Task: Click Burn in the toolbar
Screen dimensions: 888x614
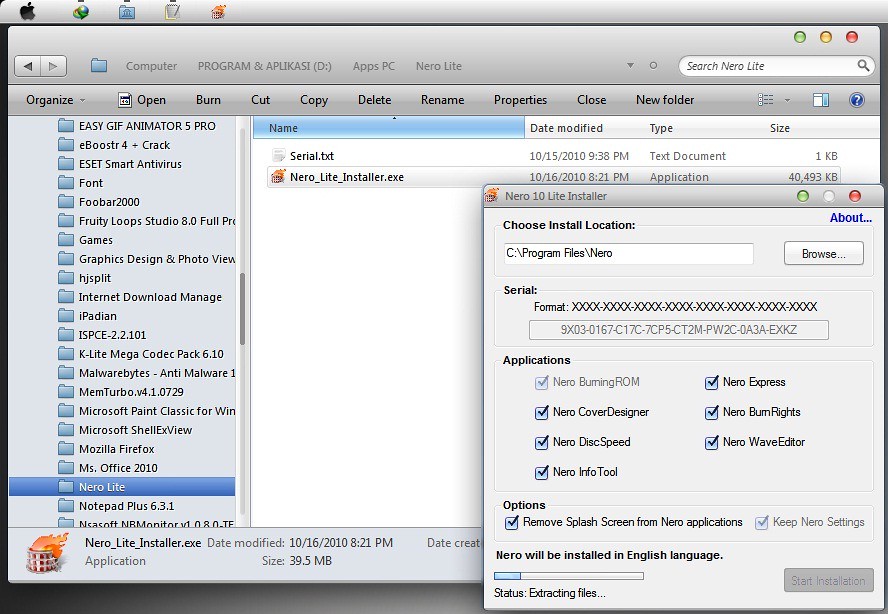Action: click(x=208, y=100)
